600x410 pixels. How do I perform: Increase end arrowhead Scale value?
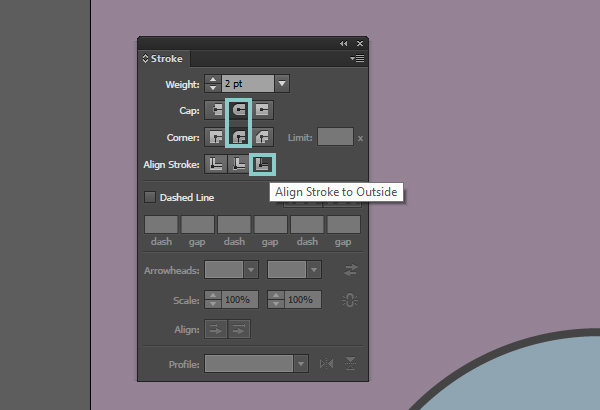pyautogui.click(x=276, y=295)
